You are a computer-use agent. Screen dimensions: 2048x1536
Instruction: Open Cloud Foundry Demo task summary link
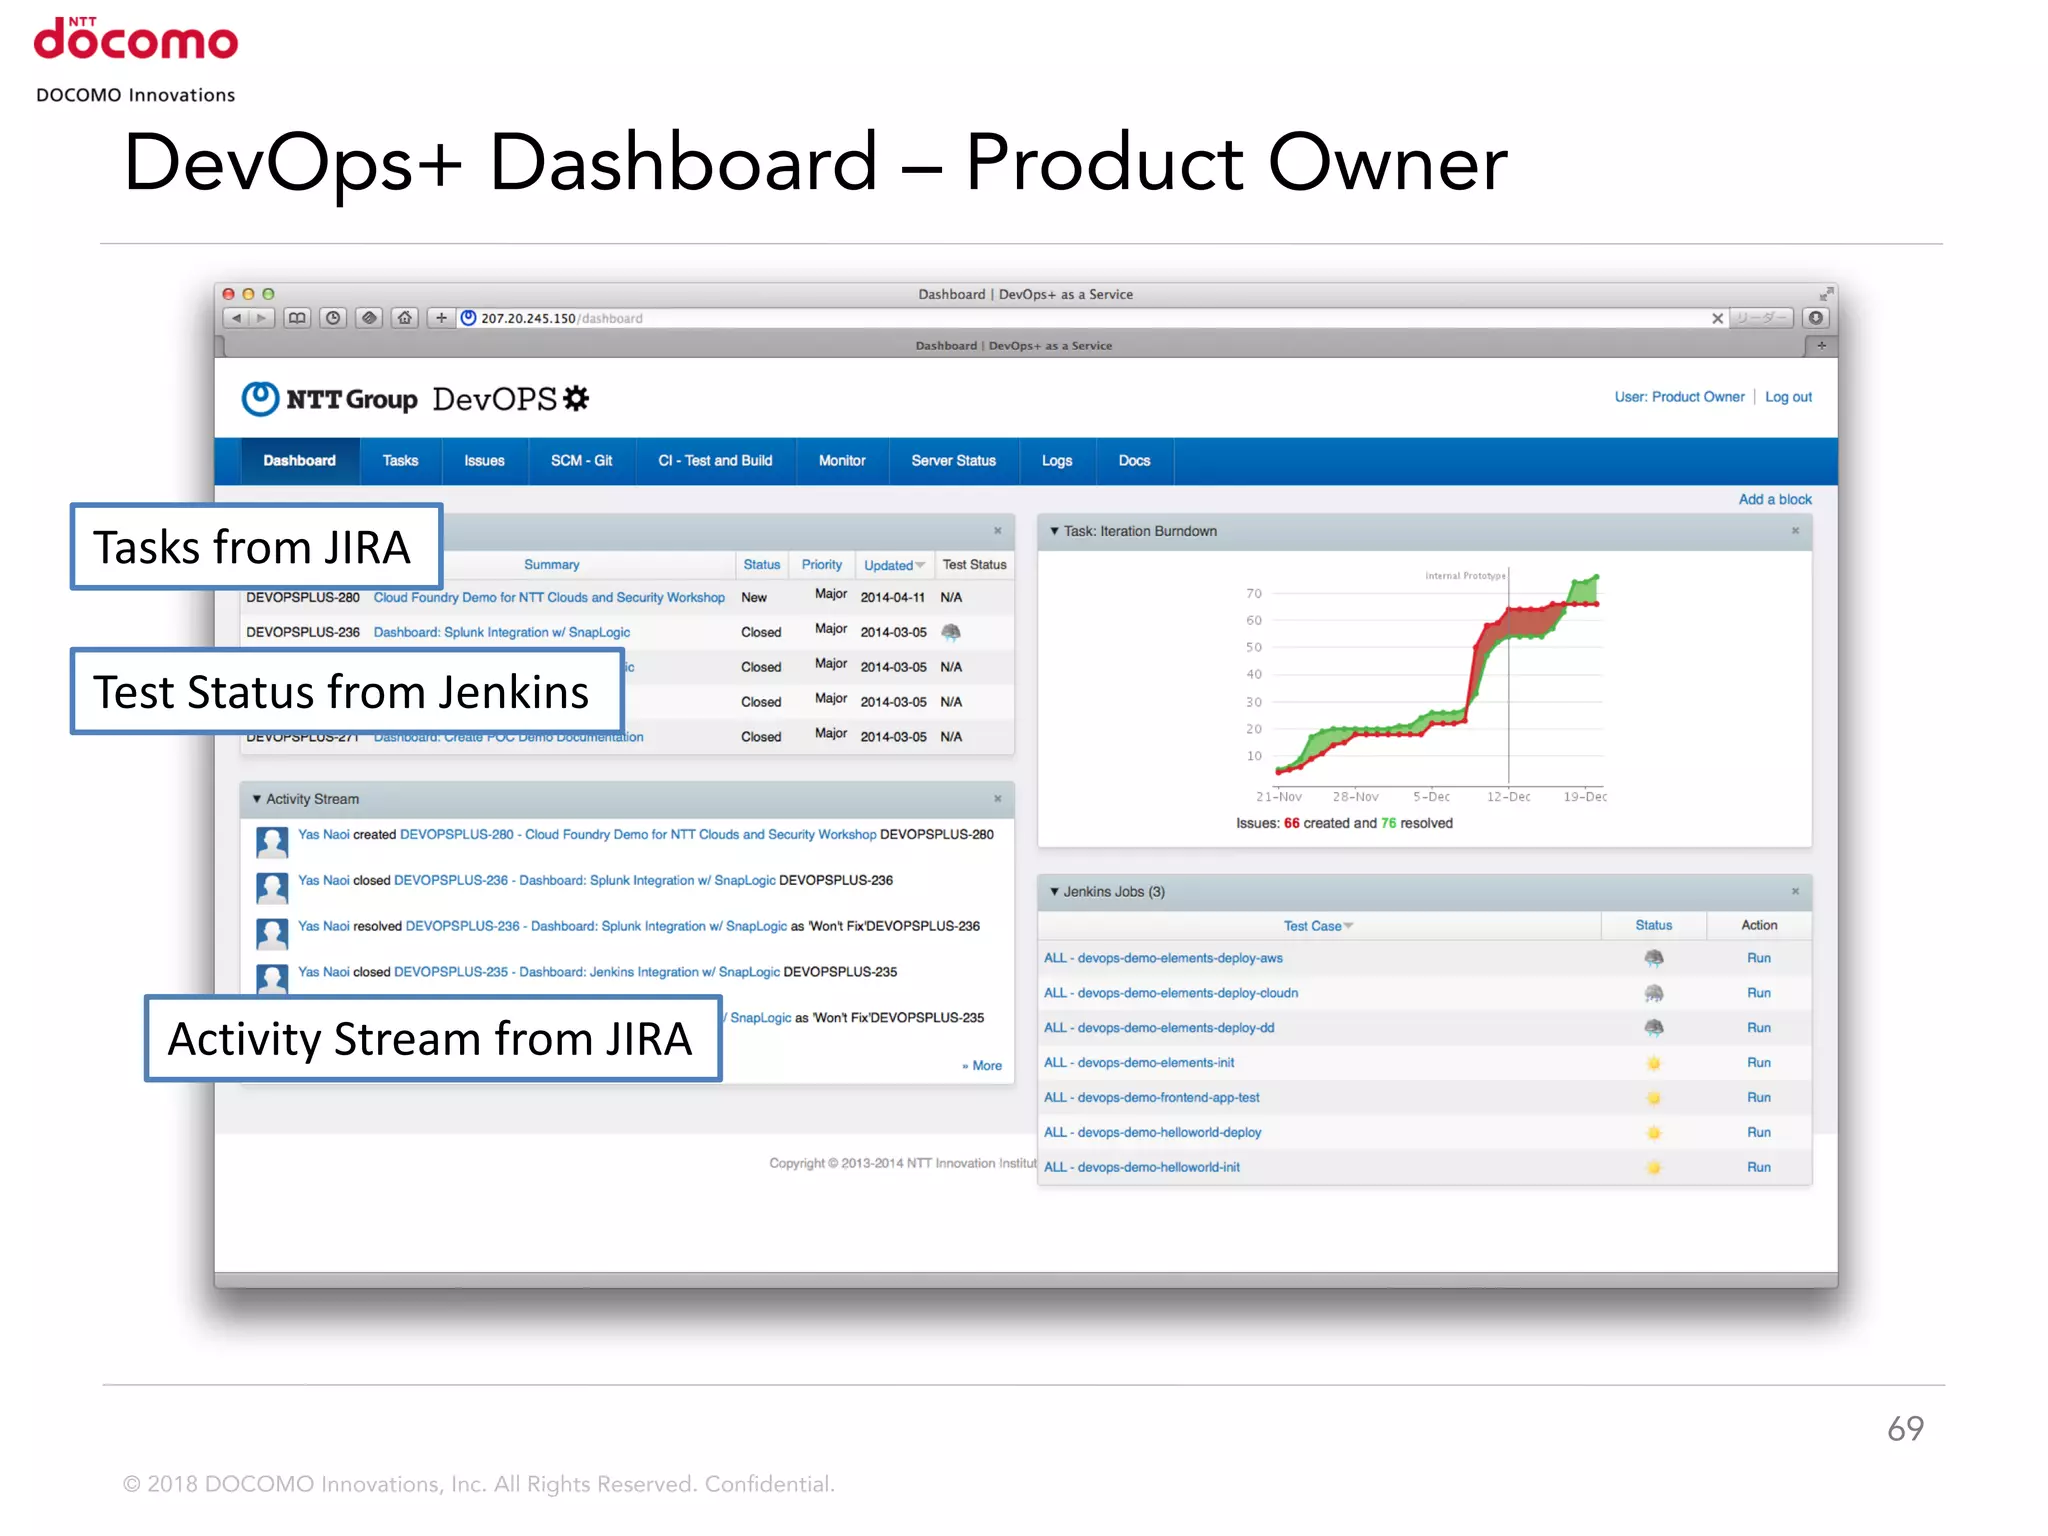tap(549, 597)
